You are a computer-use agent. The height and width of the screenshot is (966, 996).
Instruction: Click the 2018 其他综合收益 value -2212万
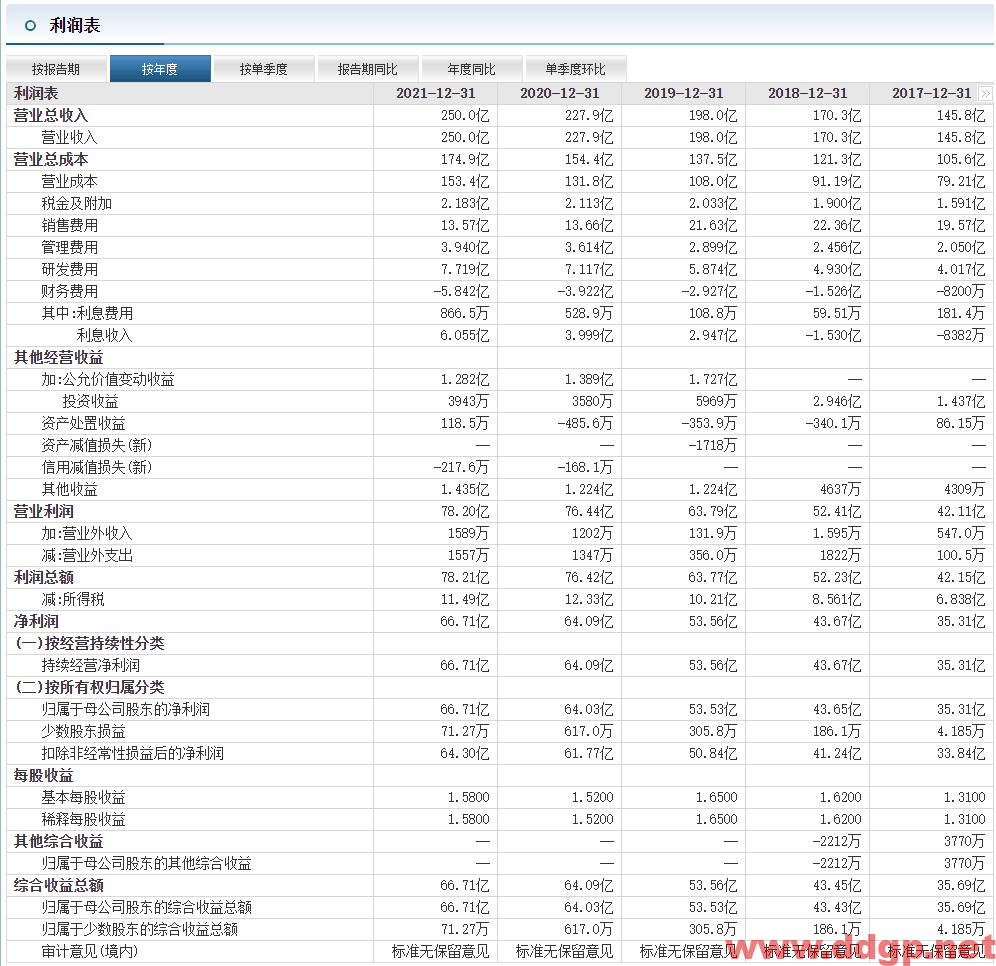tap(837, 842)
